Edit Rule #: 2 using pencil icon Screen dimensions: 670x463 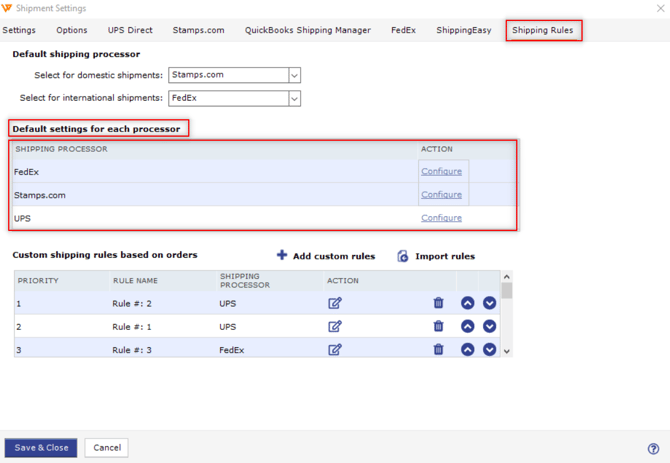click(335, 303)
